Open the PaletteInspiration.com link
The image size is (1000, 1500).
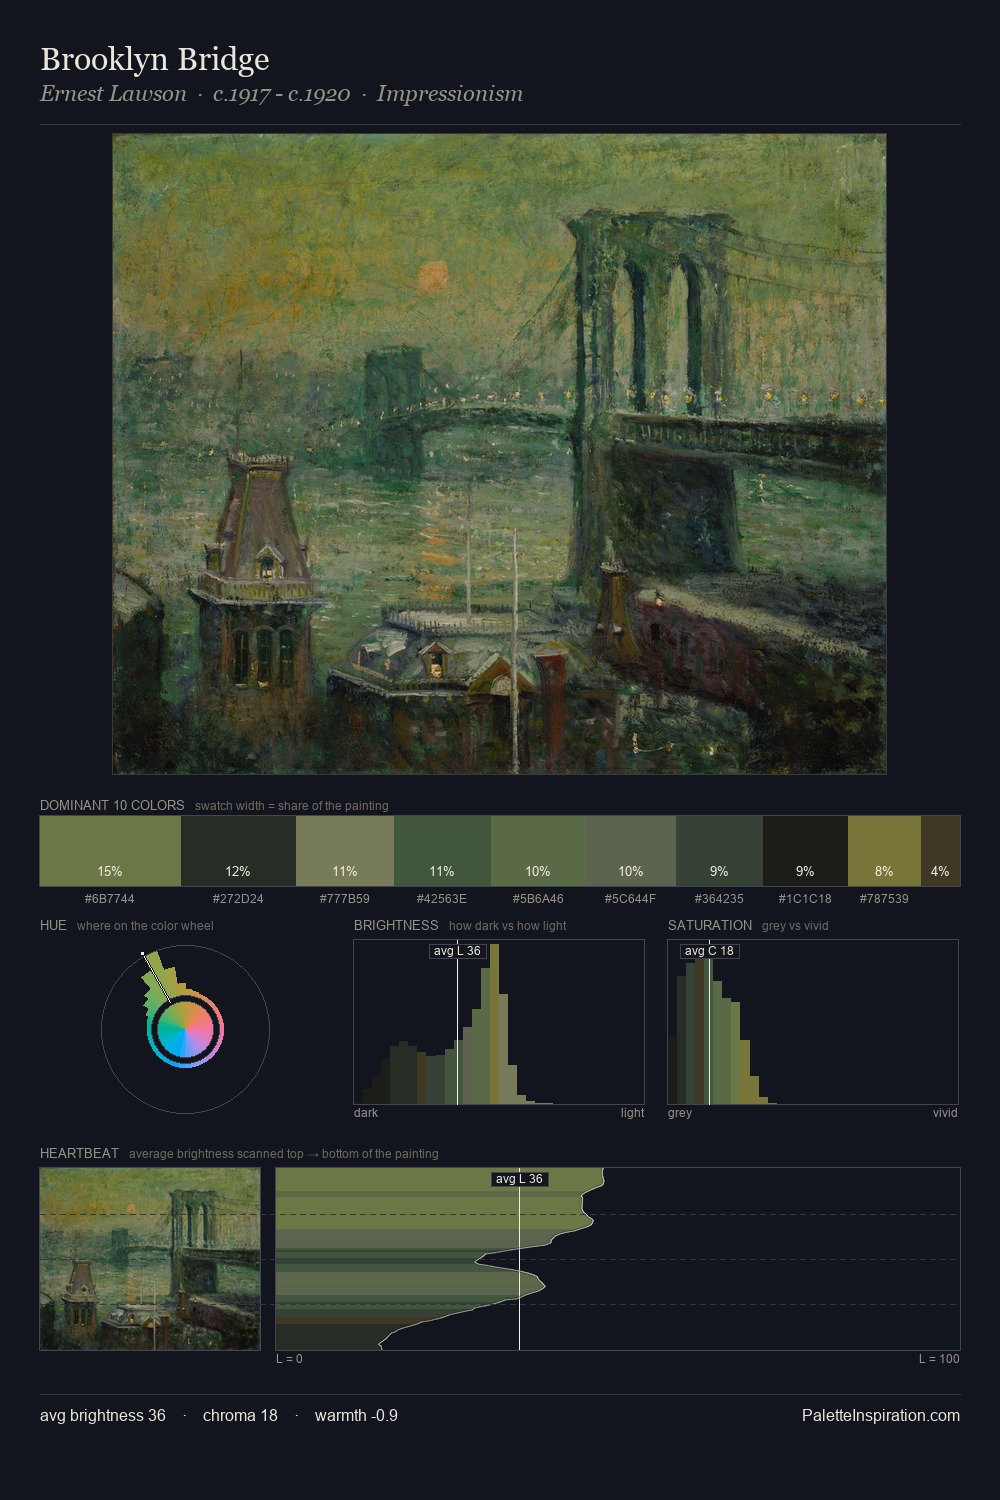[x=881, y=1415]
